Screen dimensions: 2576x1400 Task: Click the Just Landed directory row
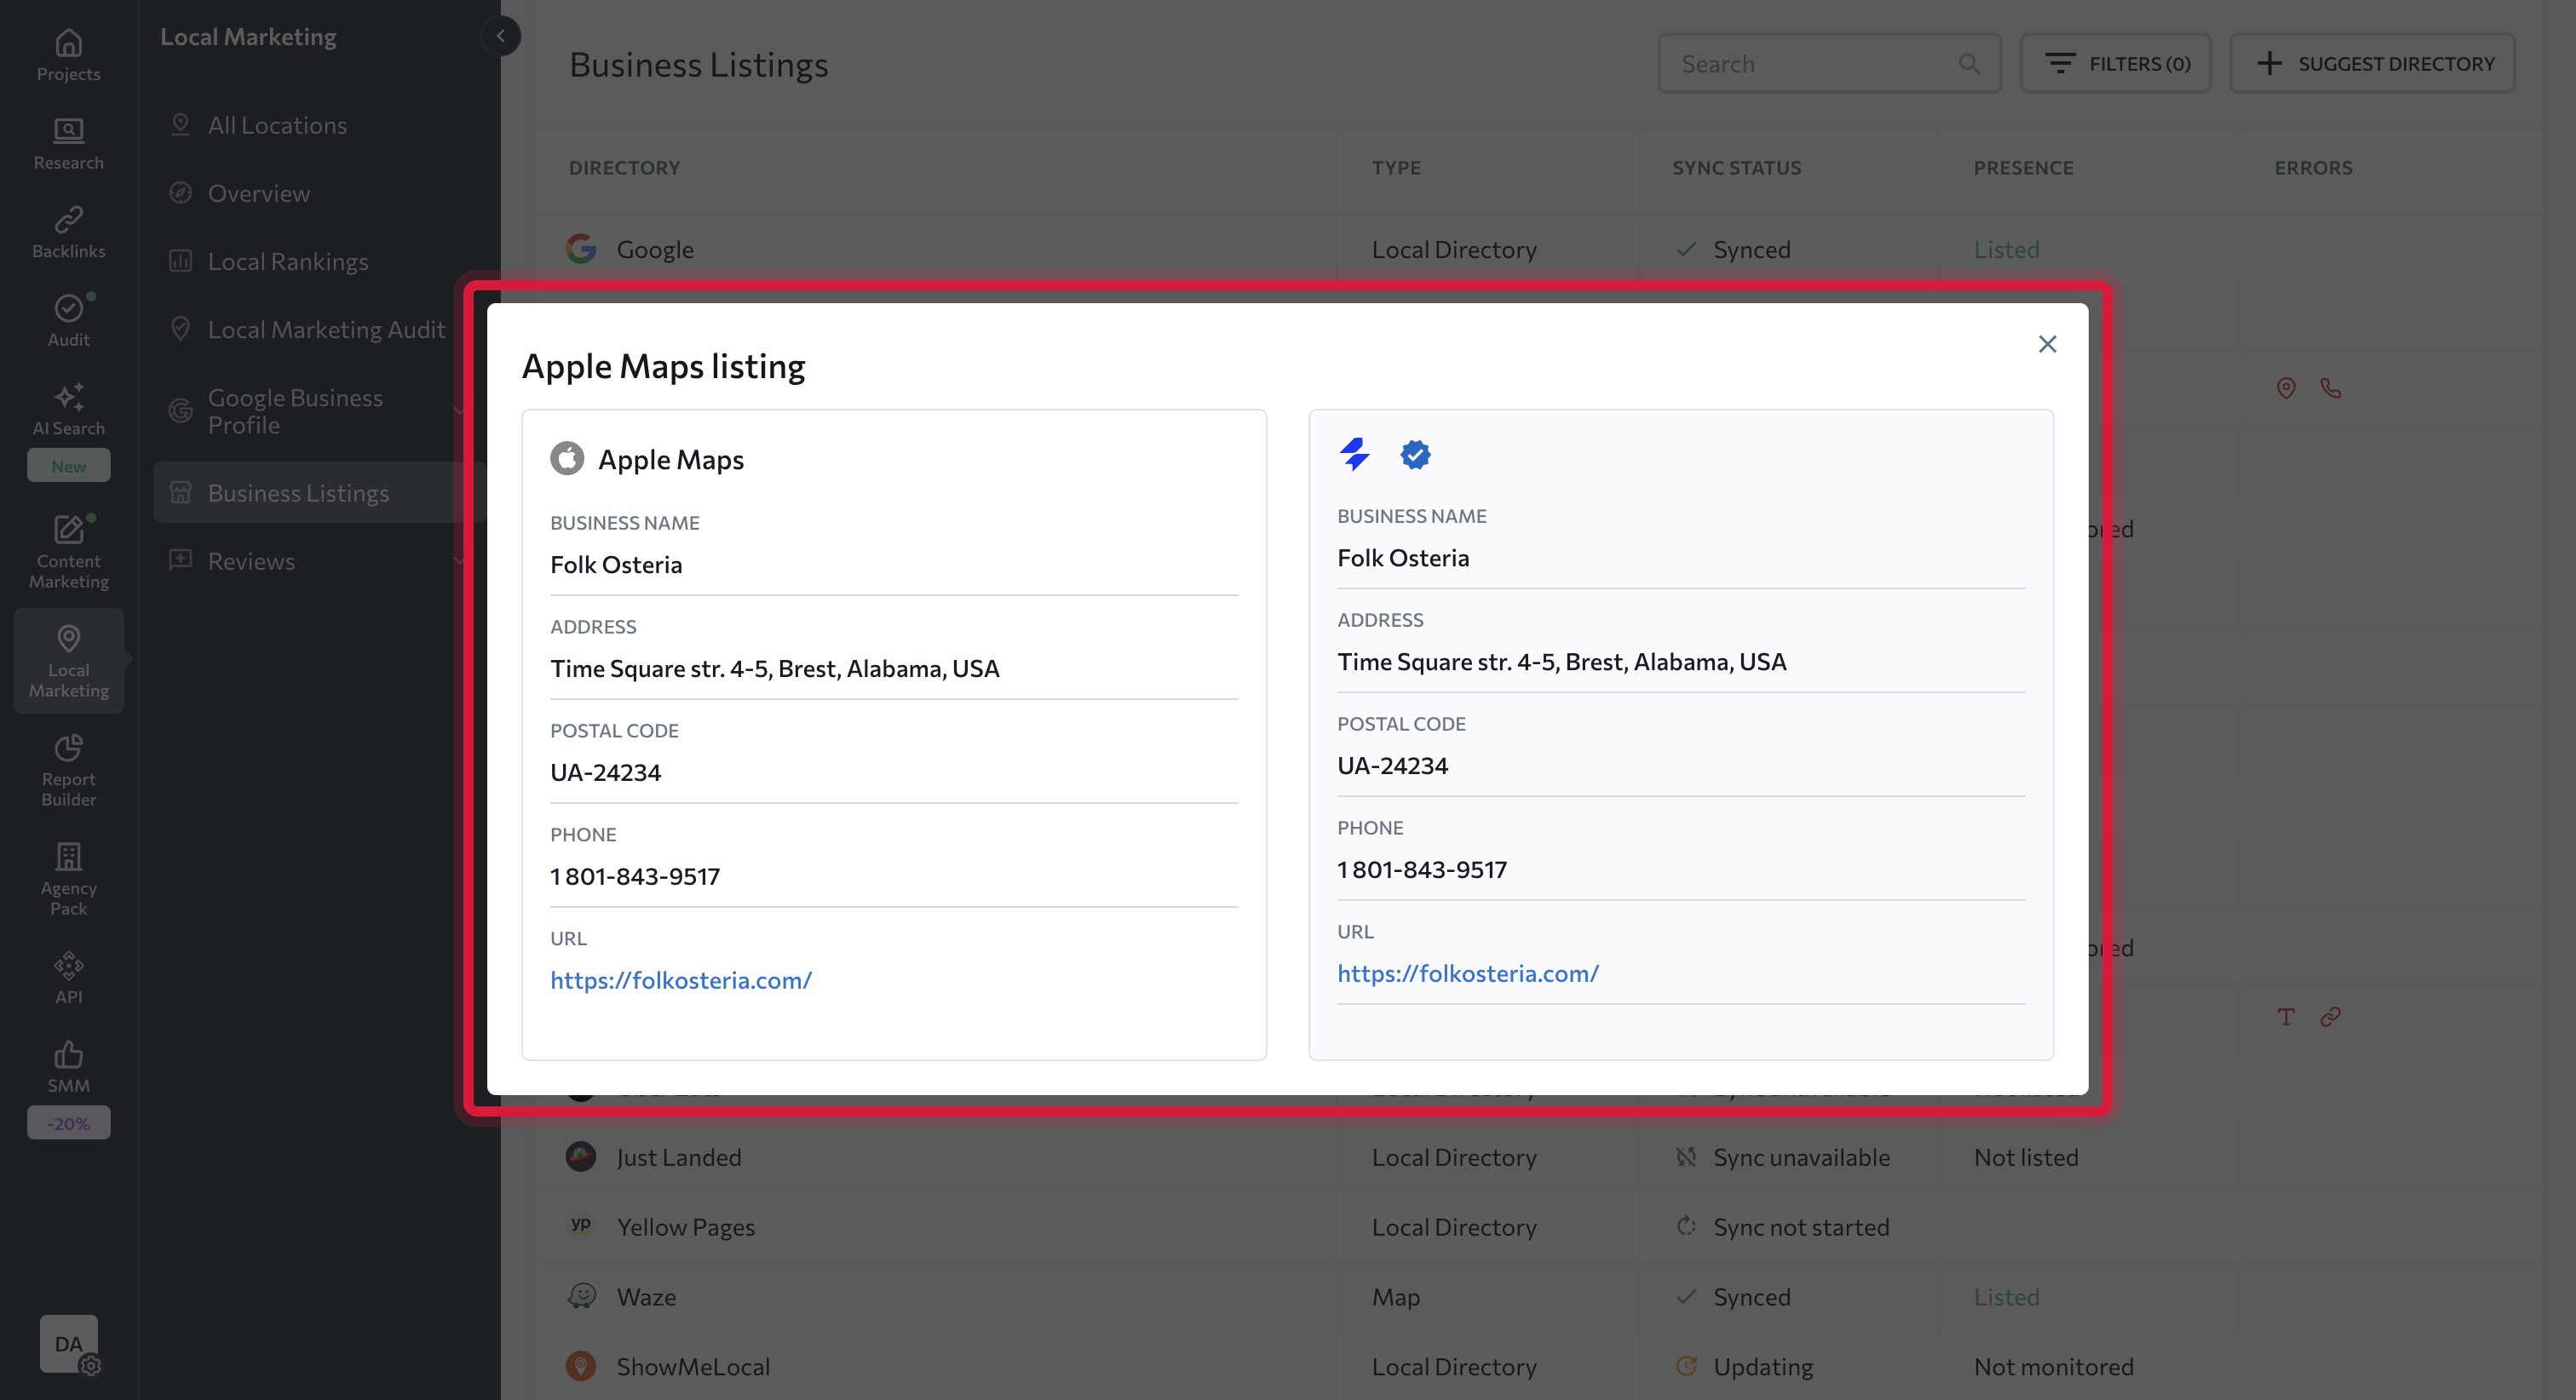coord(1537,1157)
